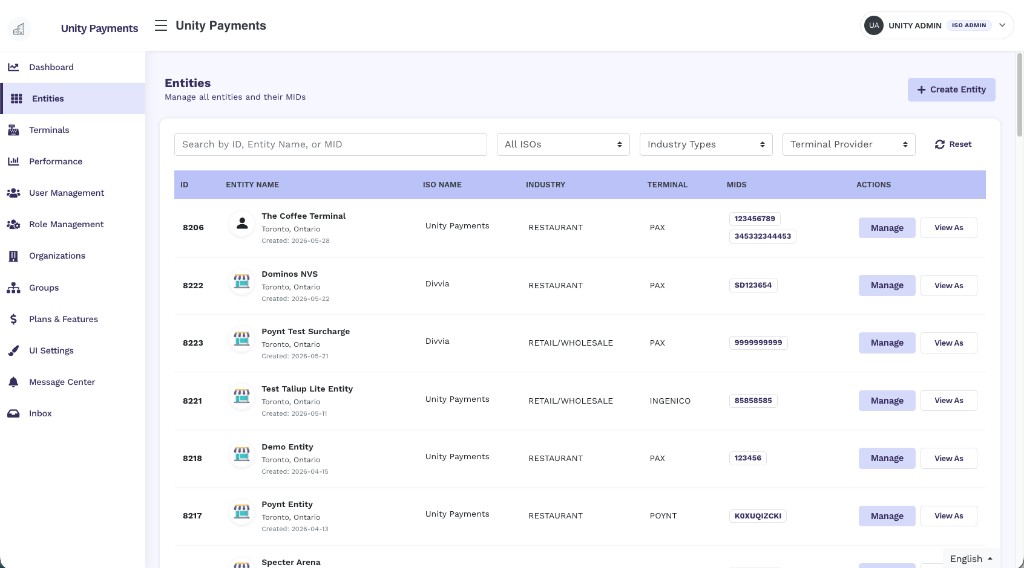Select Entities in the sidebar
The width and height of the screenshot is (1024, 568).
[x=48, y=99]
